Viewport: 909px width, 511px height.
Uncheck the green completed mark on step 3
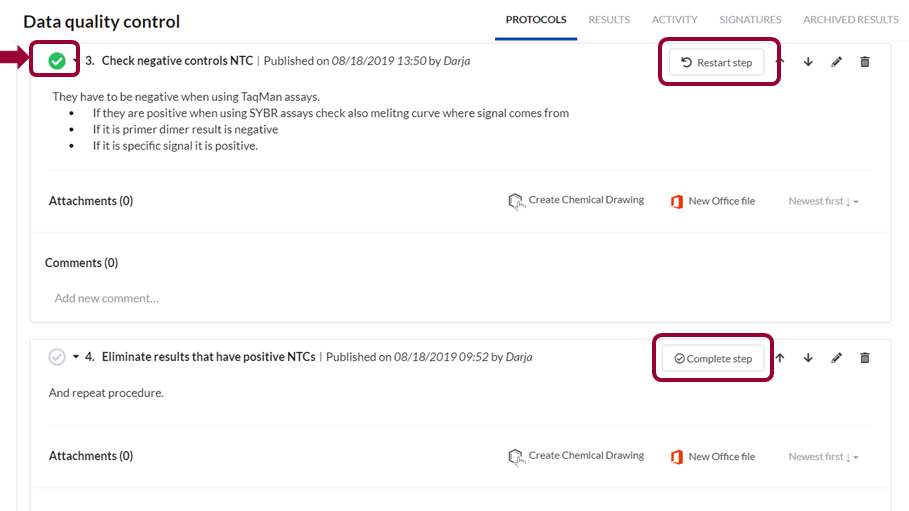pos(57,61)
